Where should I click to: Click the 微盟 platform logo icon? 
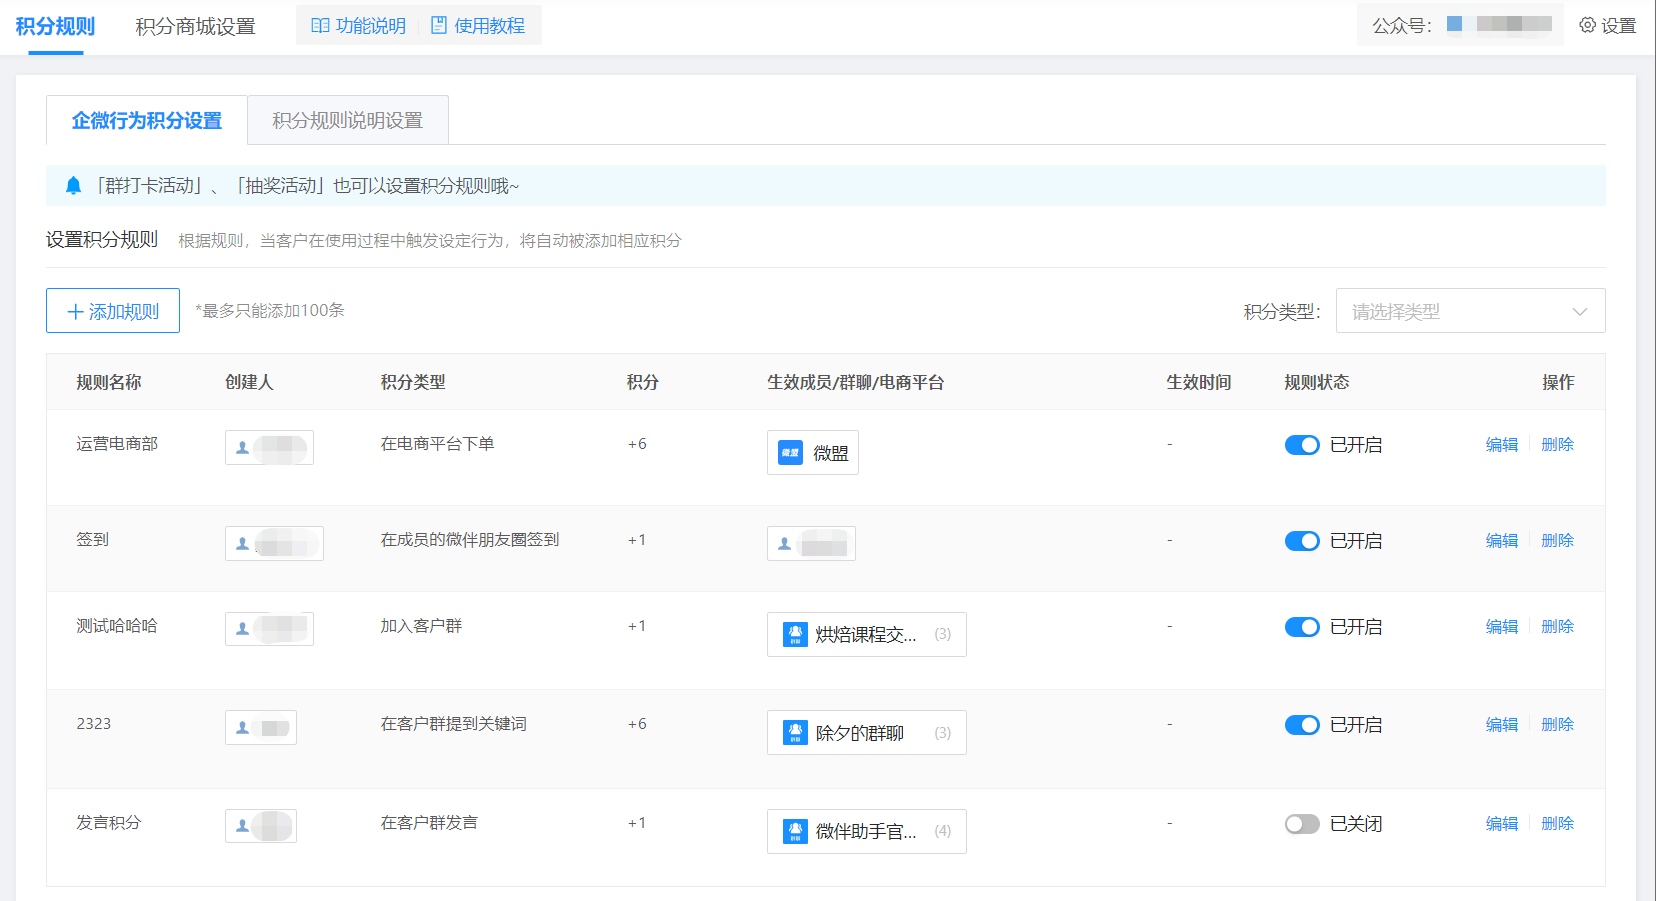(x=790, y=453)
